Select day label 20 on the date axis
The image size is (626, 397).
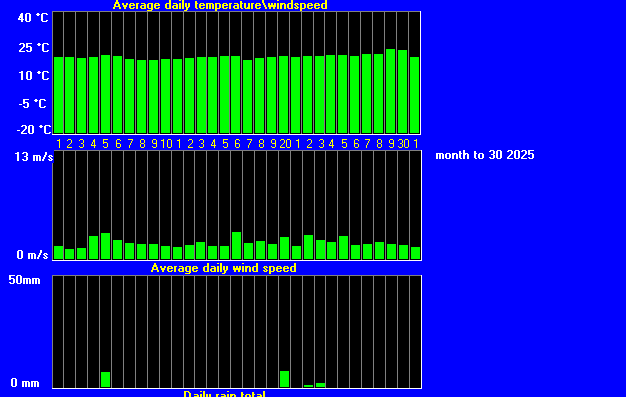tap(285, 144)
